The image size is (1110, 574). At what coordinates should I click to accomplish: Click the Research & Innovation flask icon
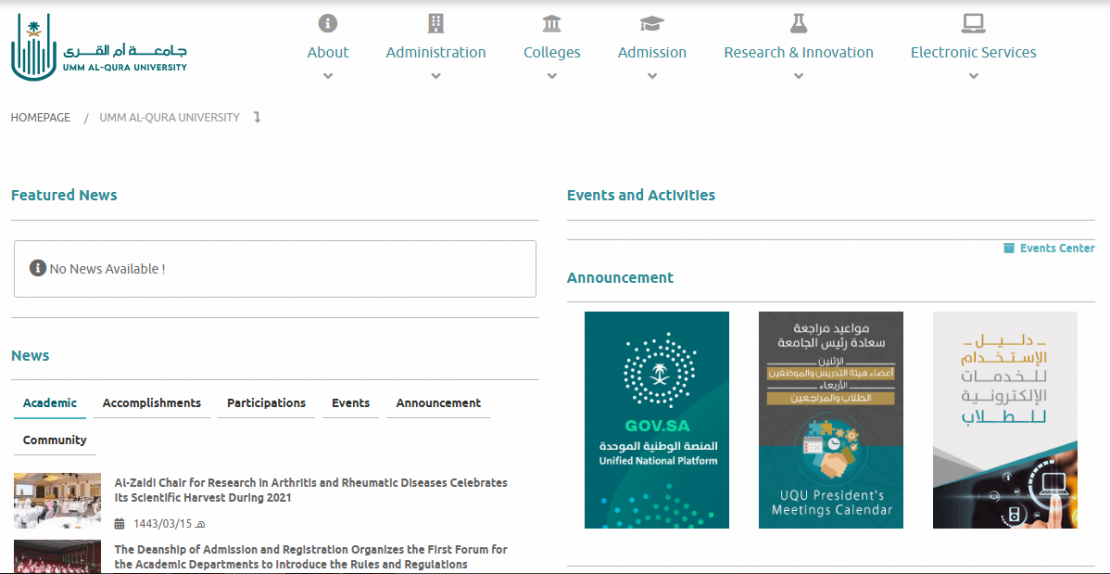[798, 23]
